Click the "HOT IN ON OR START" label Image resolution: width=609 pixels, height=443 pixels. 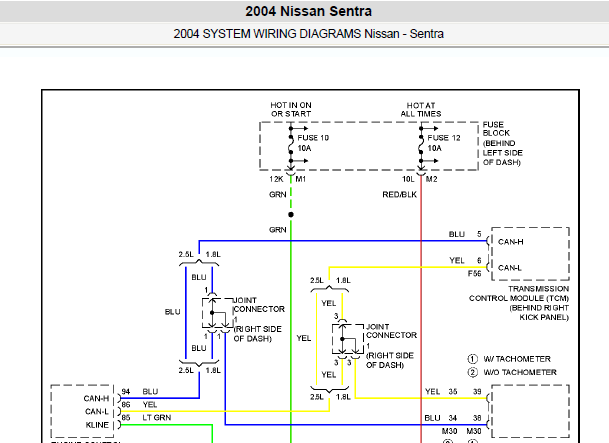291,109
